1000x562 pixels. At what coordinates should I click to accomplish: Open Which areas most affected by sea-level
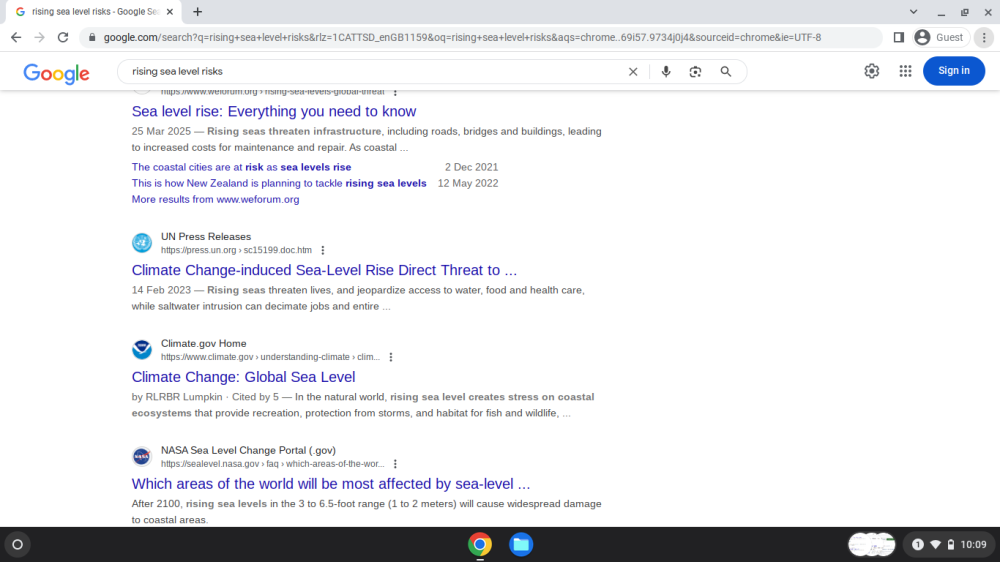[330, 484]
